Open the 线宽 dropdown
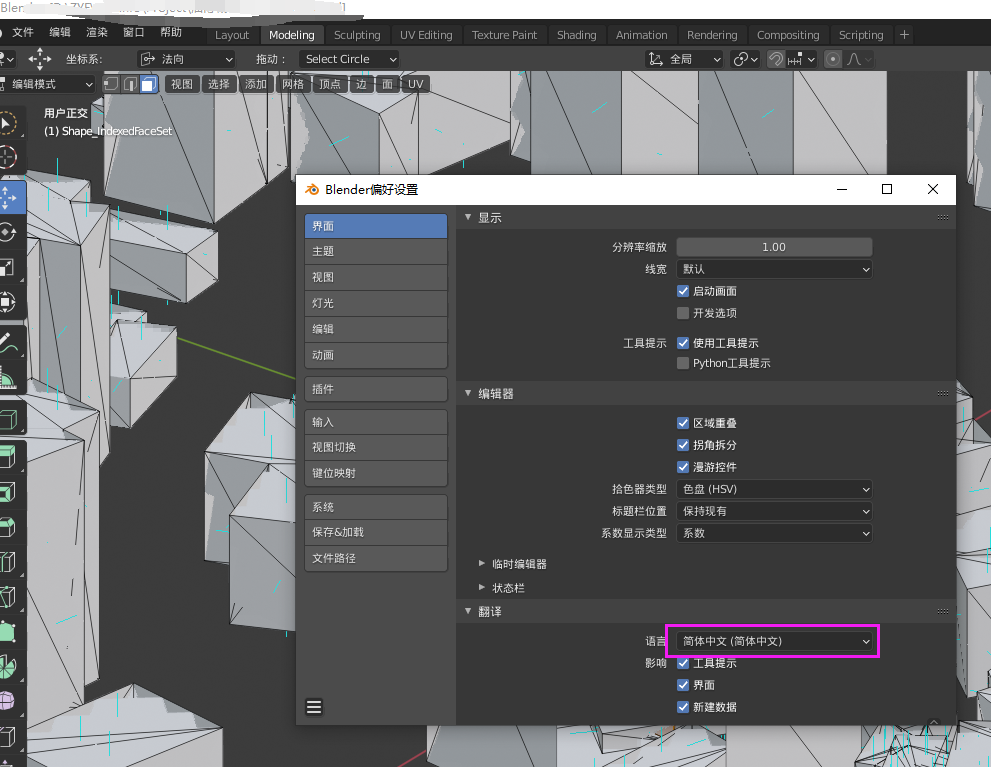Image resolution: width=991 pixels, height=767 pixels. 774,269
